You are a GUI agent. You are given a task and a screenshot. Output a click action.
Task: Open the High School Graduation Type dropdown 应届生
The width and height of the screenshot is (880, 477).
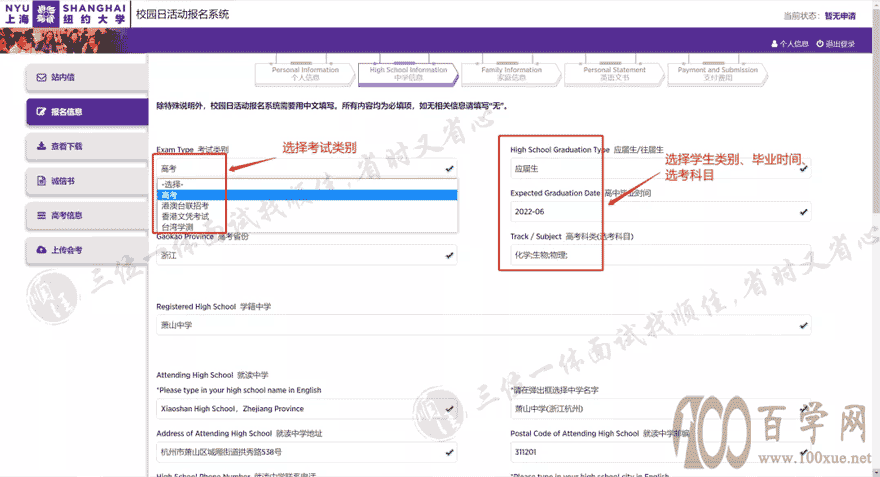point(661,168)
